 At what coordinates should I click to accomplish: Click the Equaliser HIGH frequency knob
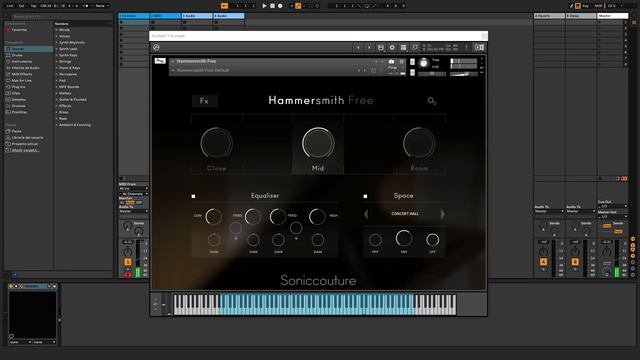[317, 217]
